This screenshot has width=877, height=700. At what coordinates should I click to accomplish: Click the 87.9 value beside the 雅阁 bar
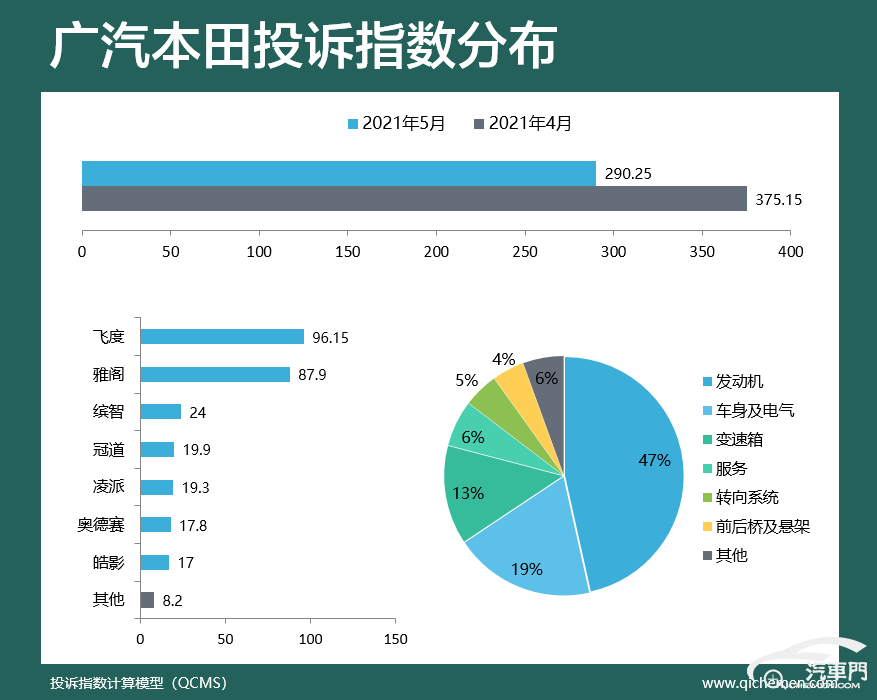coord(312,375)
